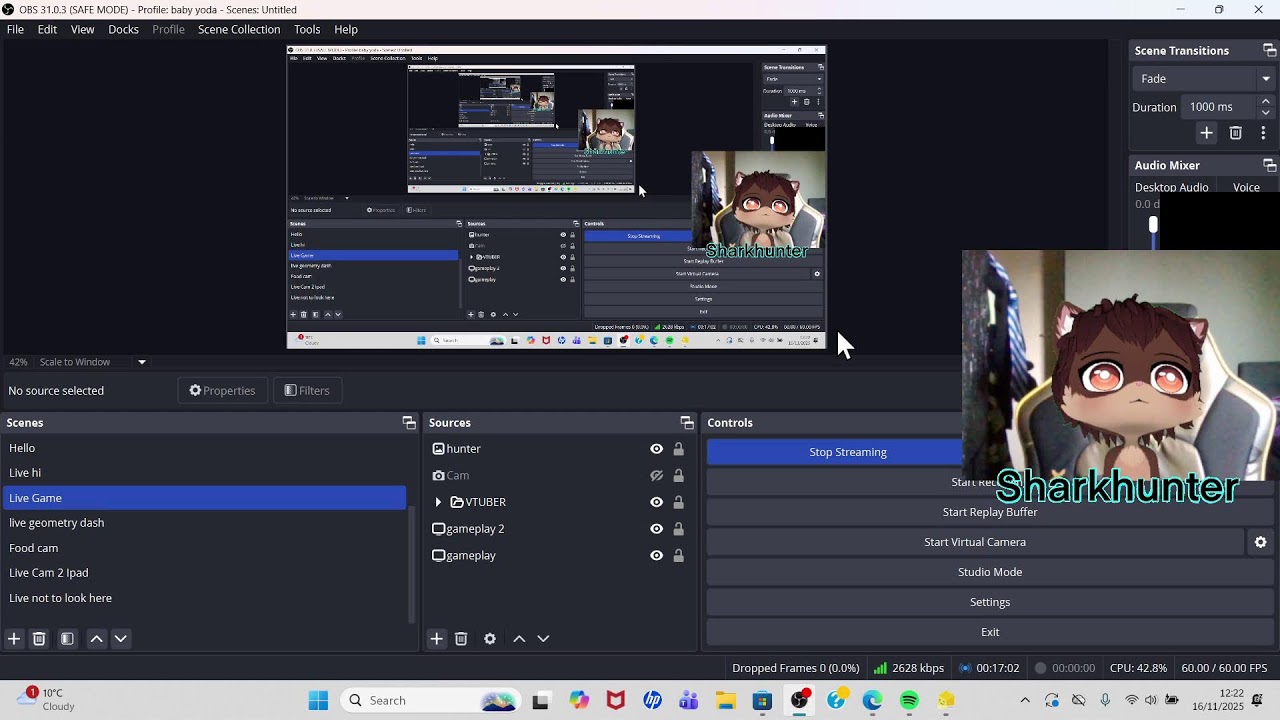Open Windows Start menu
The width and height of the screenshot is (1280, 720).
click(x=318, y=700)
